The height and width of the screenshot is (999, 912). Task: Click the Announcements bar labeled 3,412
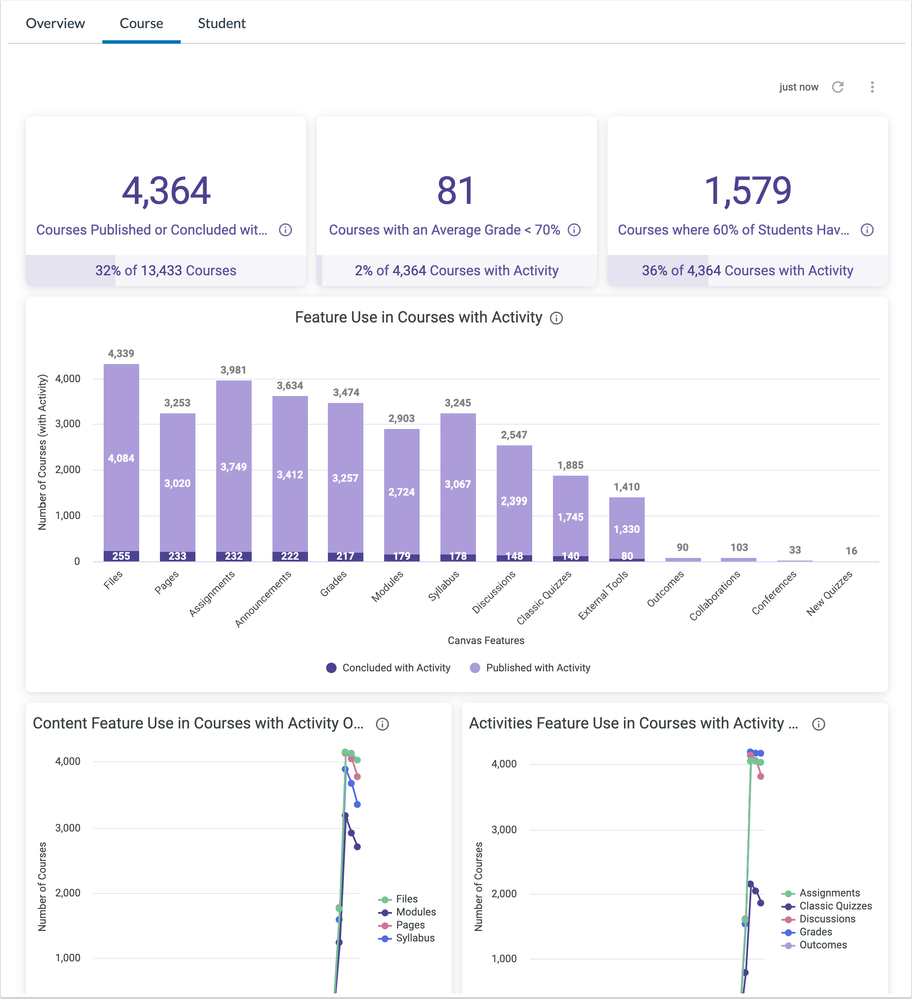[x=290, y=475]
